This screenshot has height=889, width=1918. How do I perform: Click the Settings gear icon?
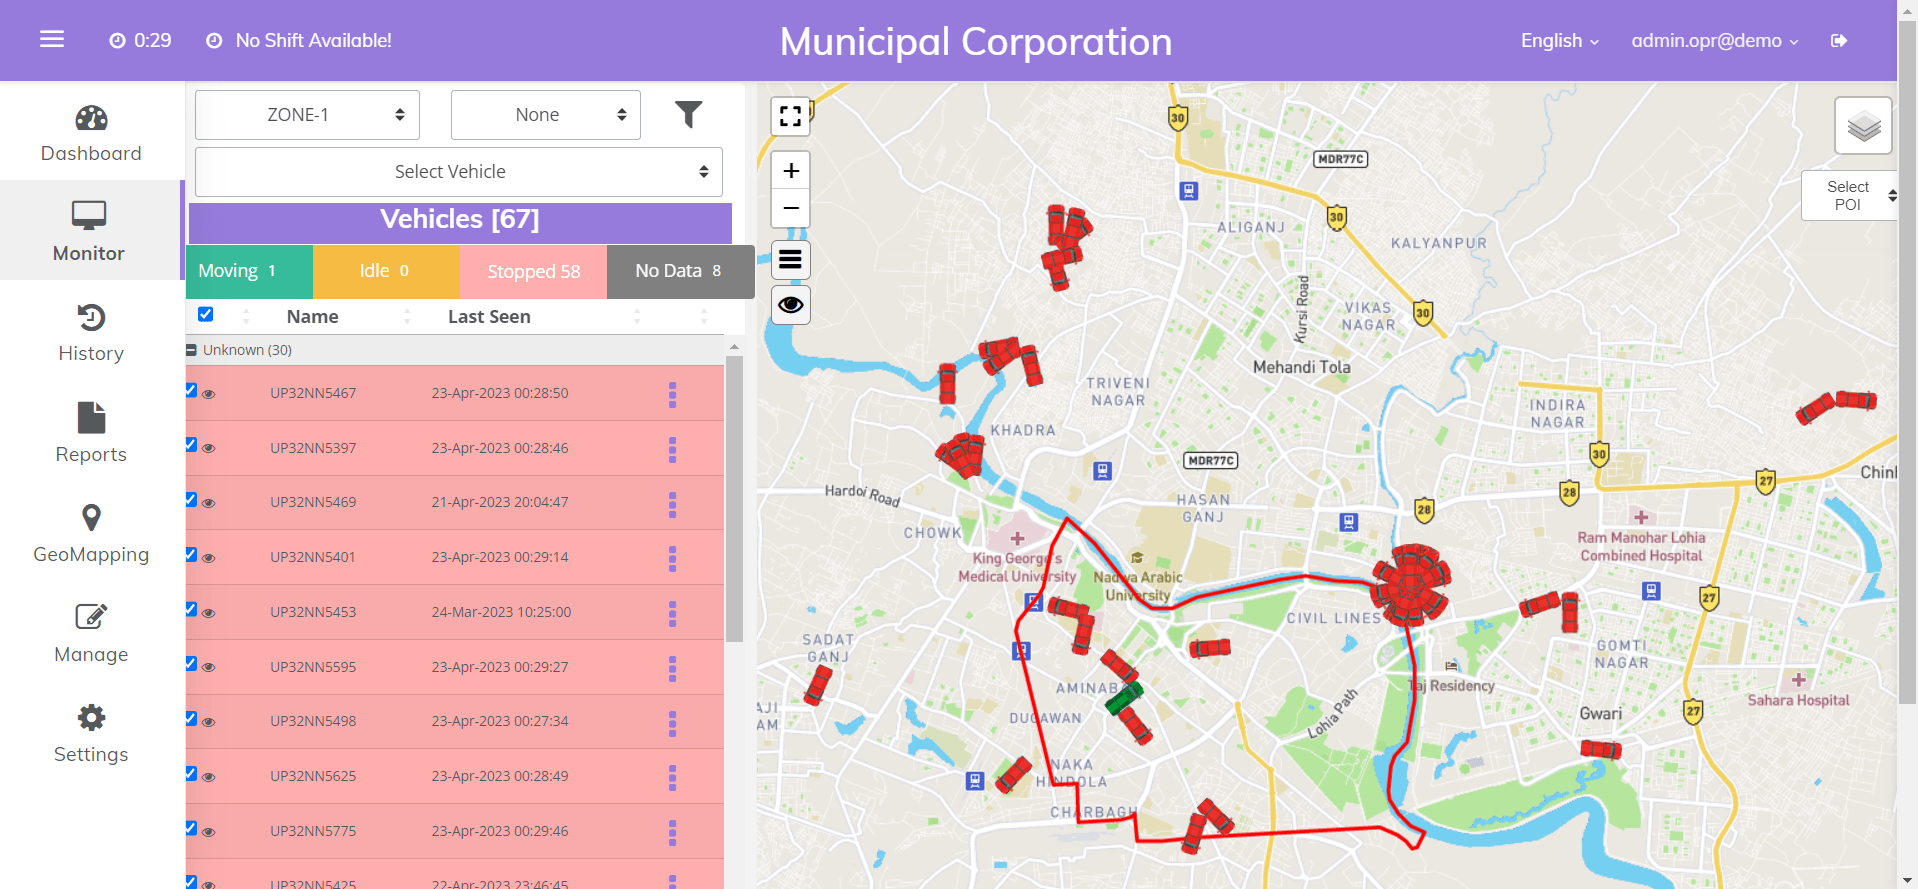click(91, 717)
